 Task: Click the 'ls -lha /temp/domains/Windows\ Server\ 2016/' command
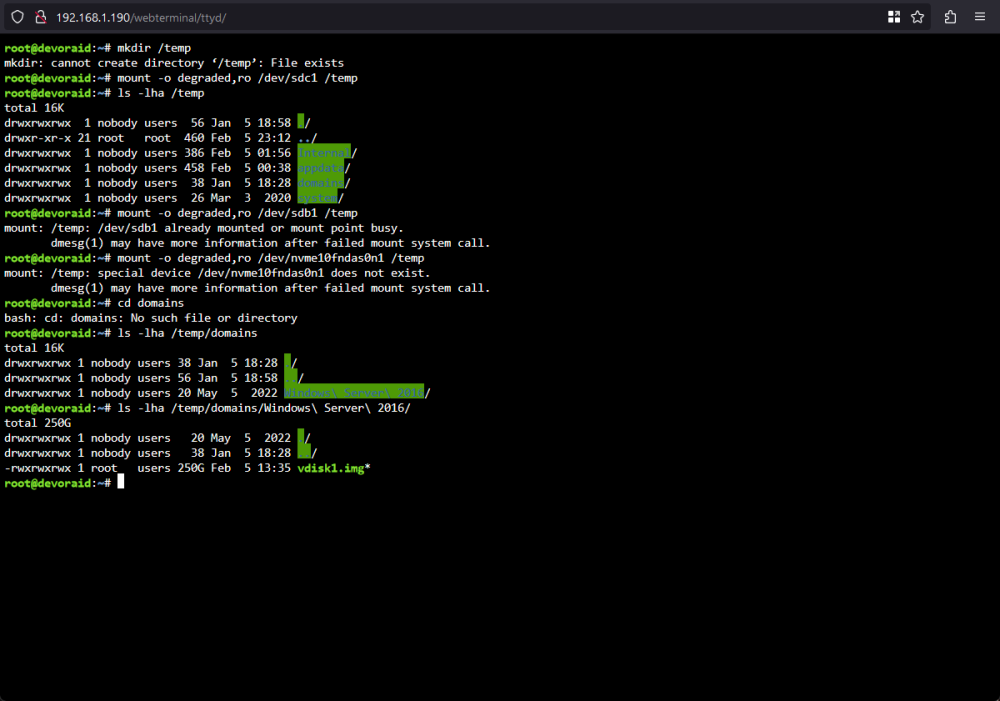click(x=264, y=408)
